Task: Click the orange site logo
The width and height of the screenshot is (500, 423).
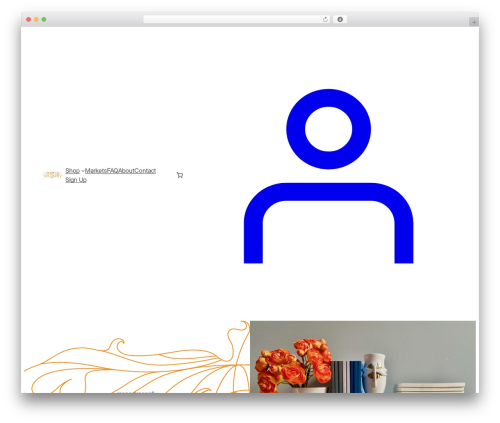Action: pos(53,175)
